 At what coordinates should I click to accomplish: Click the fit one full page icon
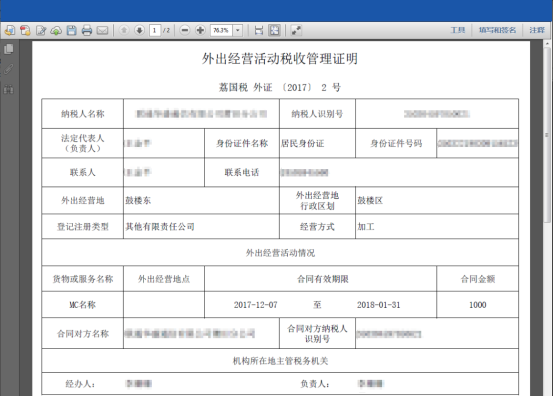[x=274, y=30]
